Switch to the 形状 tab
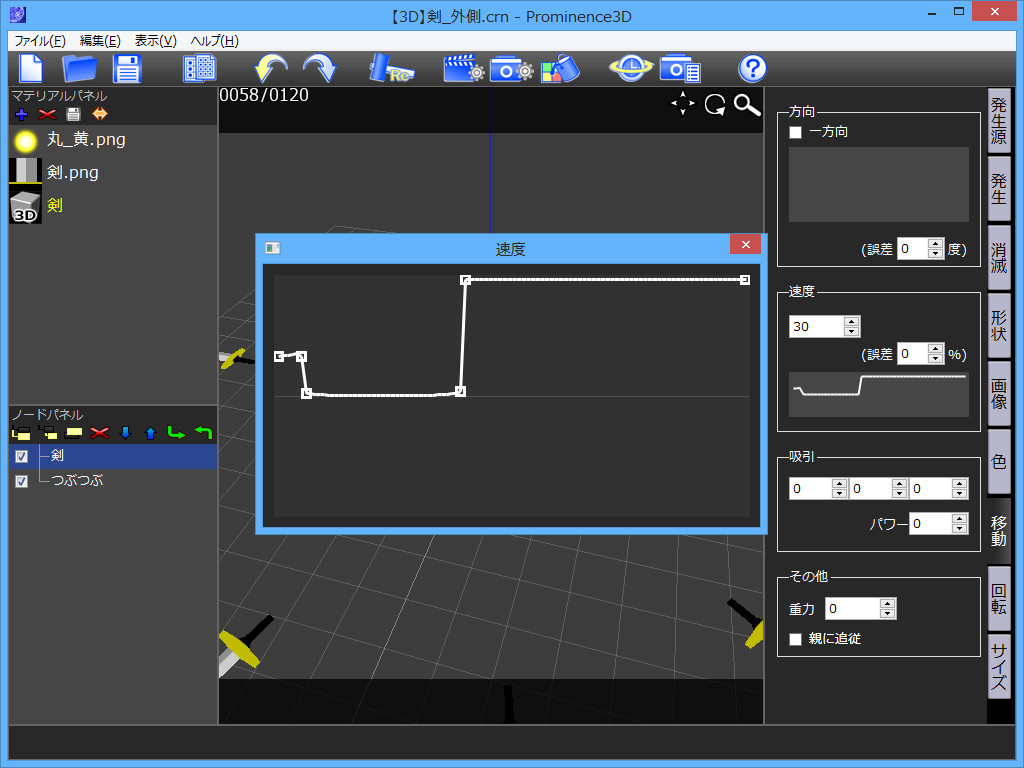Image resolution: width=1024 pixels, height=768 pixels. click(x=999, y=325)
